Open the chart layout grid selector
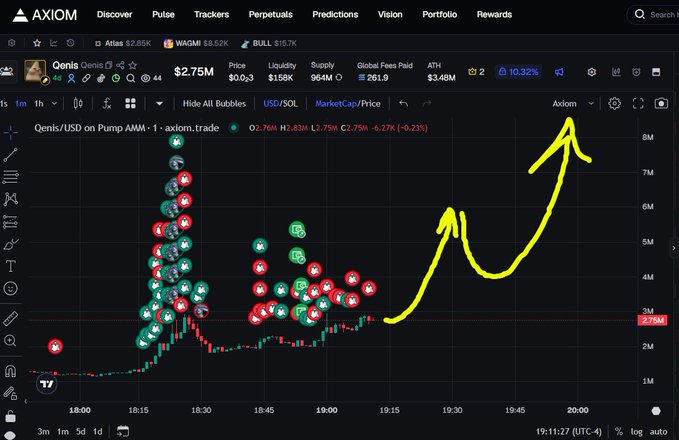The width and height of the screenshot is (679, 440). (x=130, y=104)
